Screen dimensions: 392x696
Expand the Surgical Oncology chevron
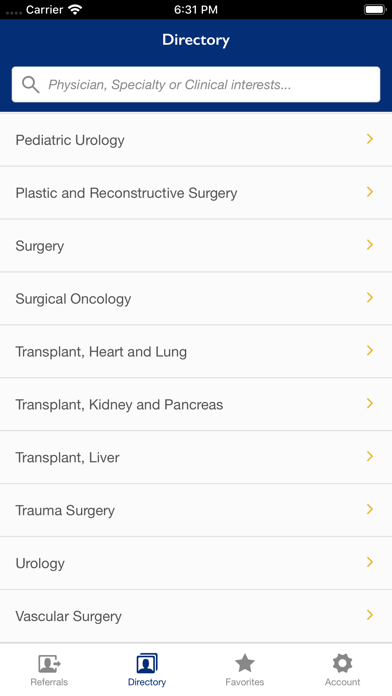click(x=370, y=298)
